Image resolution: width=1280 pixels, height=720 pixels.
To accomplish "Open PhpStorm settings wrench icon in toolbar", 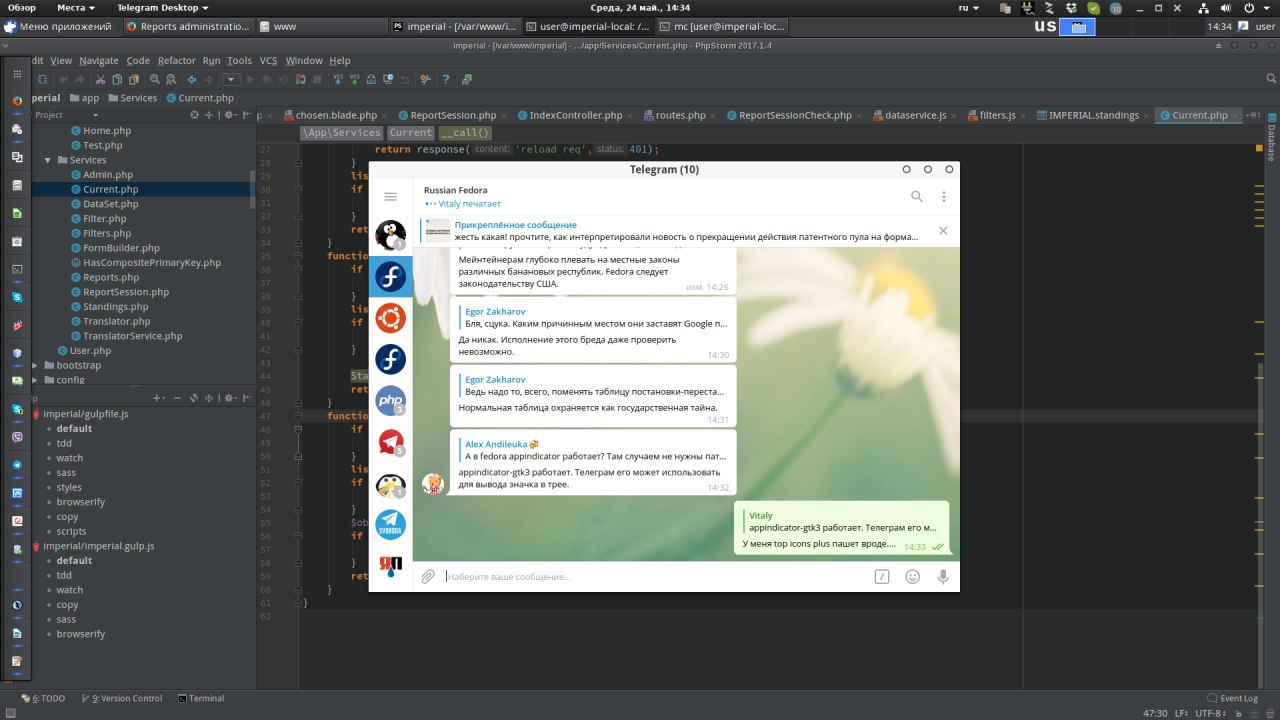I will [x=425, y=80].
